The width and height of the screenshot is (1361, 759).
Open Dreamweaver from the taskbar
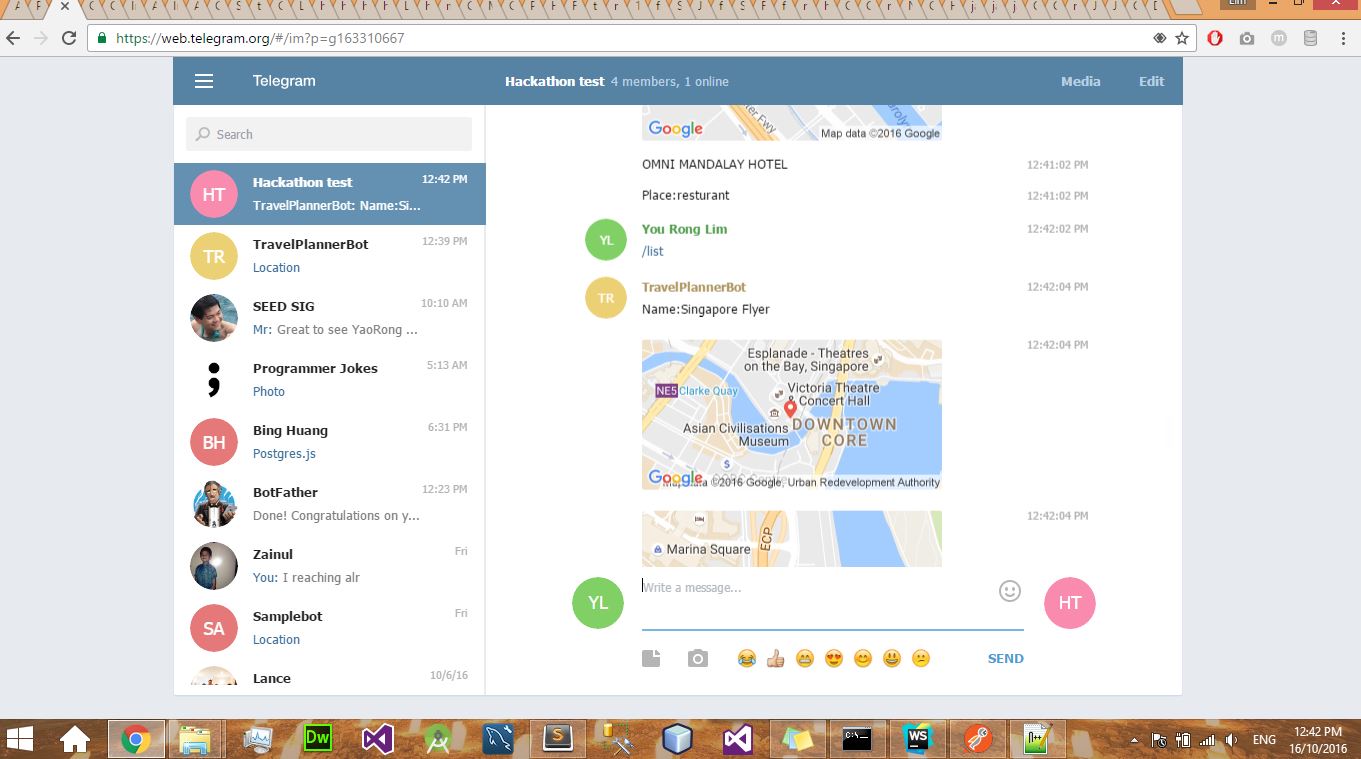click(x=317, y=739)
